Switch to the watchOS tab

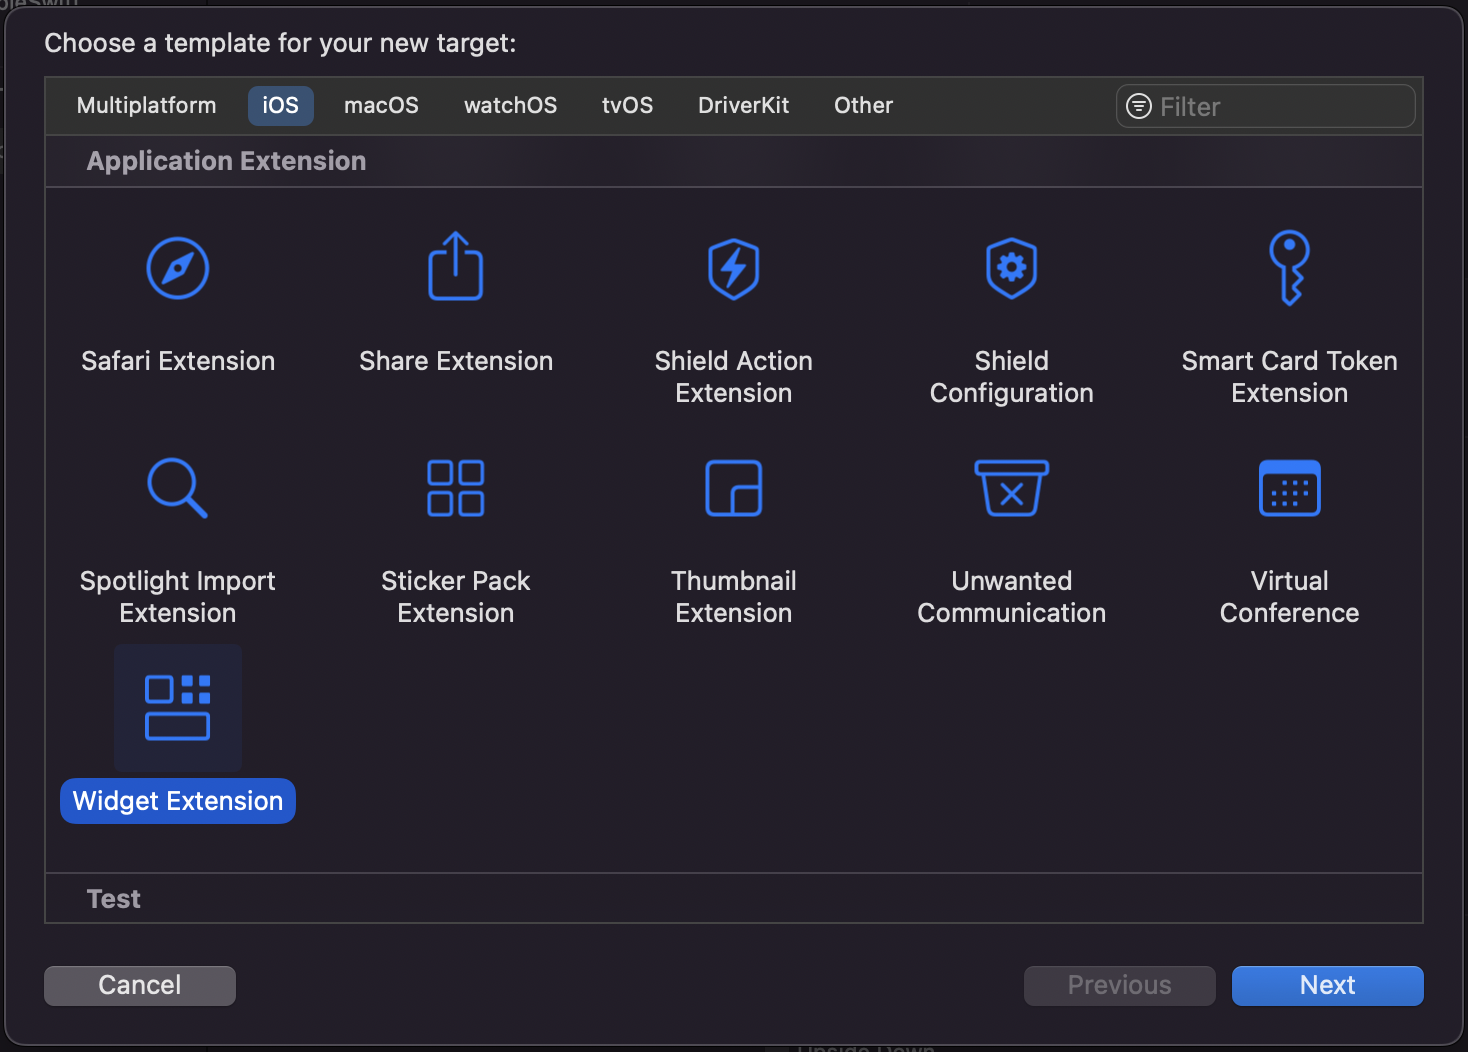tap(510, 105)
